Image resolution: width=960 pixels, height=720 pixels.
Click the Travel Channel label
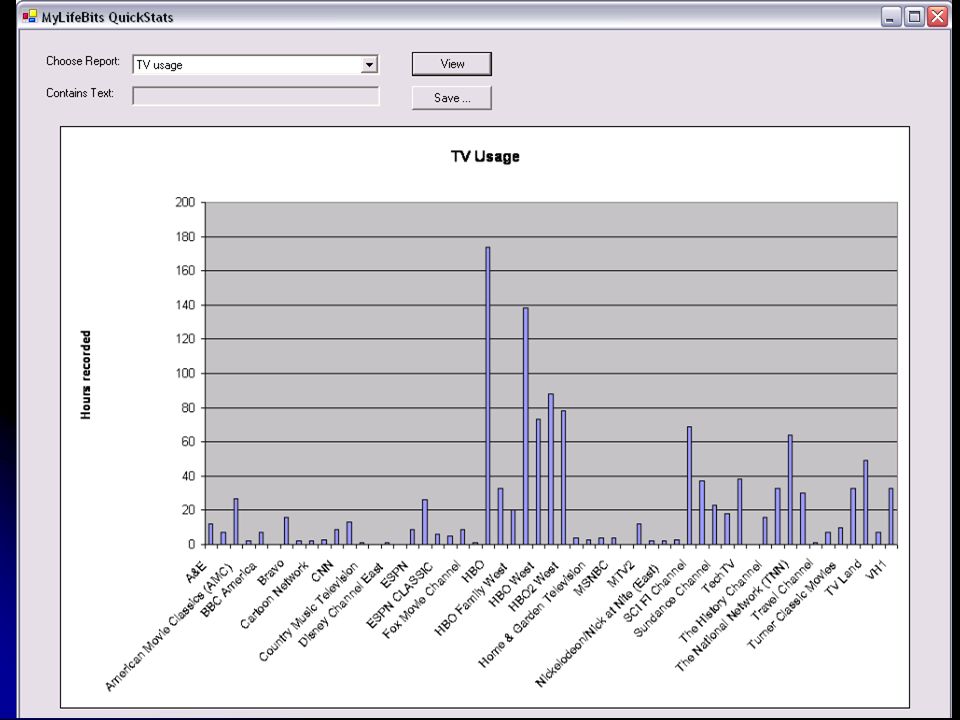[782, 589]
